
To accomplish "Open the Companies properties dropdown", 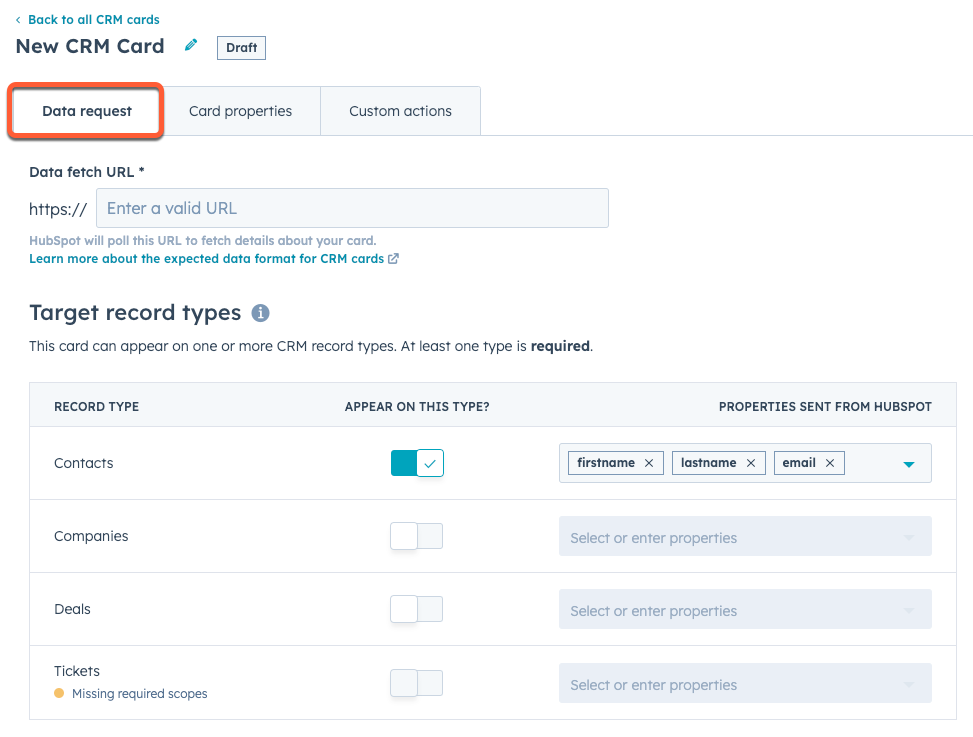I will tap(745, 537).
